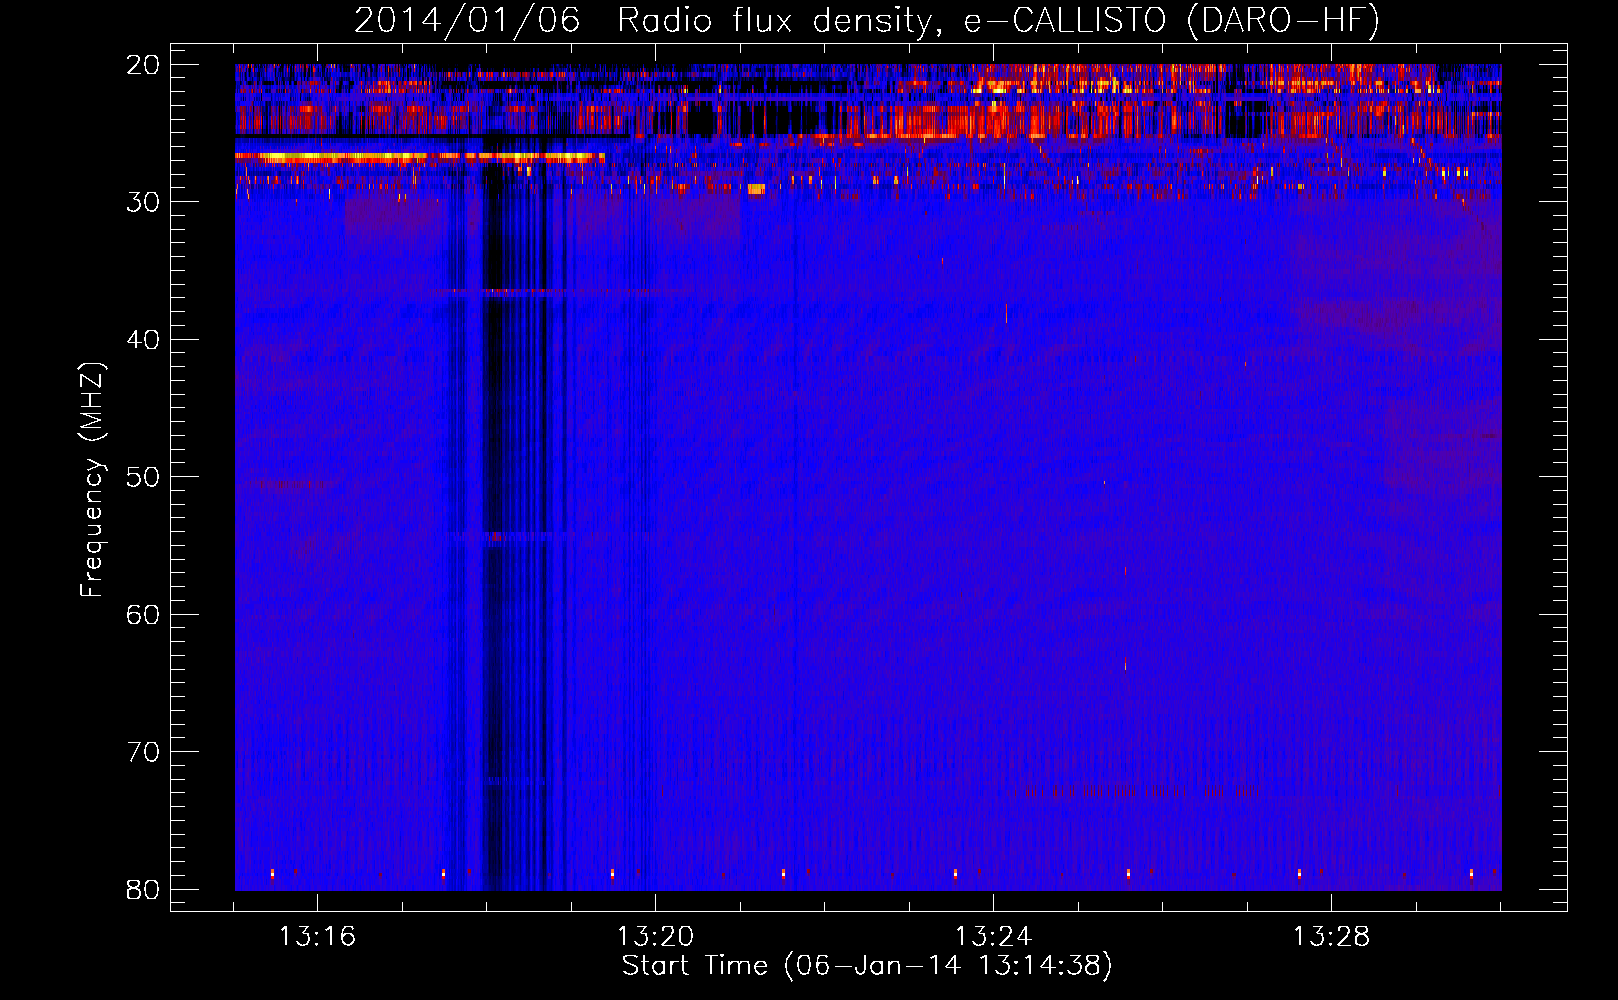Click the '13:24' time tick label
The width and height of the screenshot is (1618, 1000).
pyautogui.click(x=993, y=937)
